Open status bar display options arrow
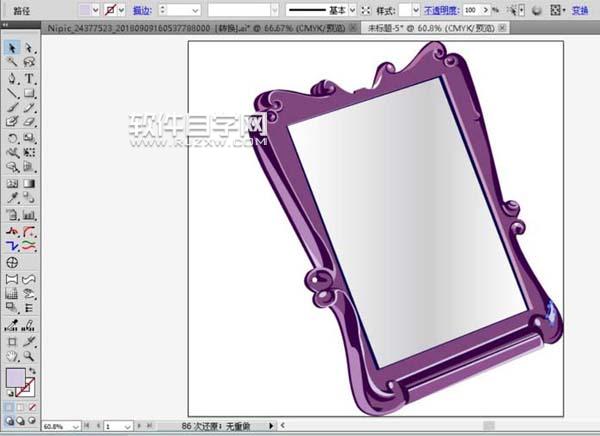Viewport: 600px width, 436px height. (271, 426)
